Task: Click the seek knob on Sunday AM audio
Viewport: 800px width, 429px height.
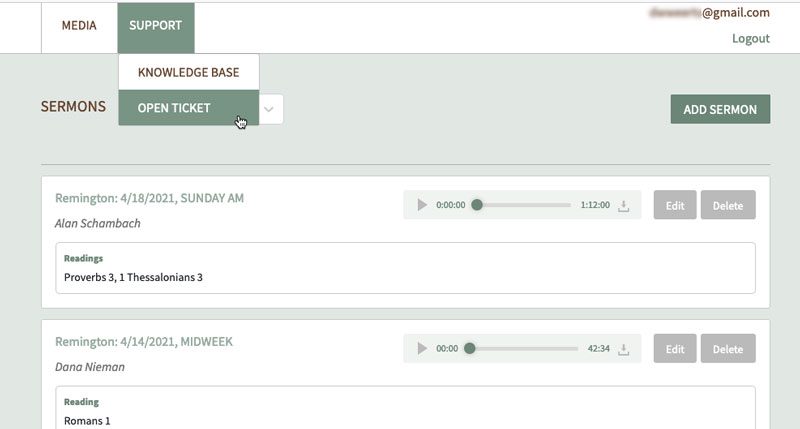Action: tap(477, 205)
